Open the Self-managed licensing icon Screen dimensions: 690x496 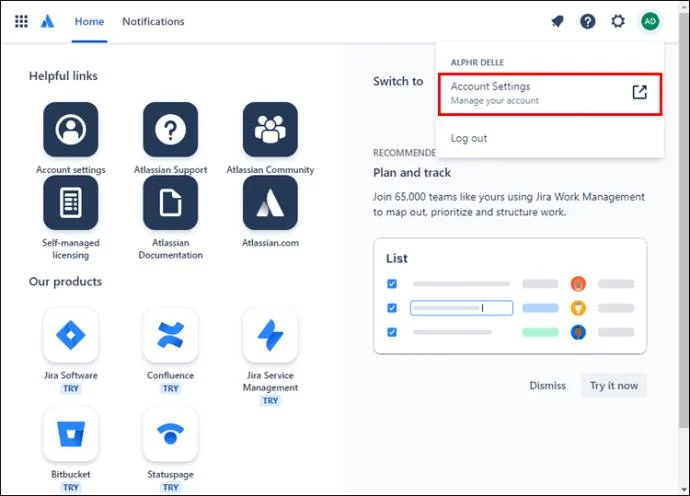tap(71, 202)
